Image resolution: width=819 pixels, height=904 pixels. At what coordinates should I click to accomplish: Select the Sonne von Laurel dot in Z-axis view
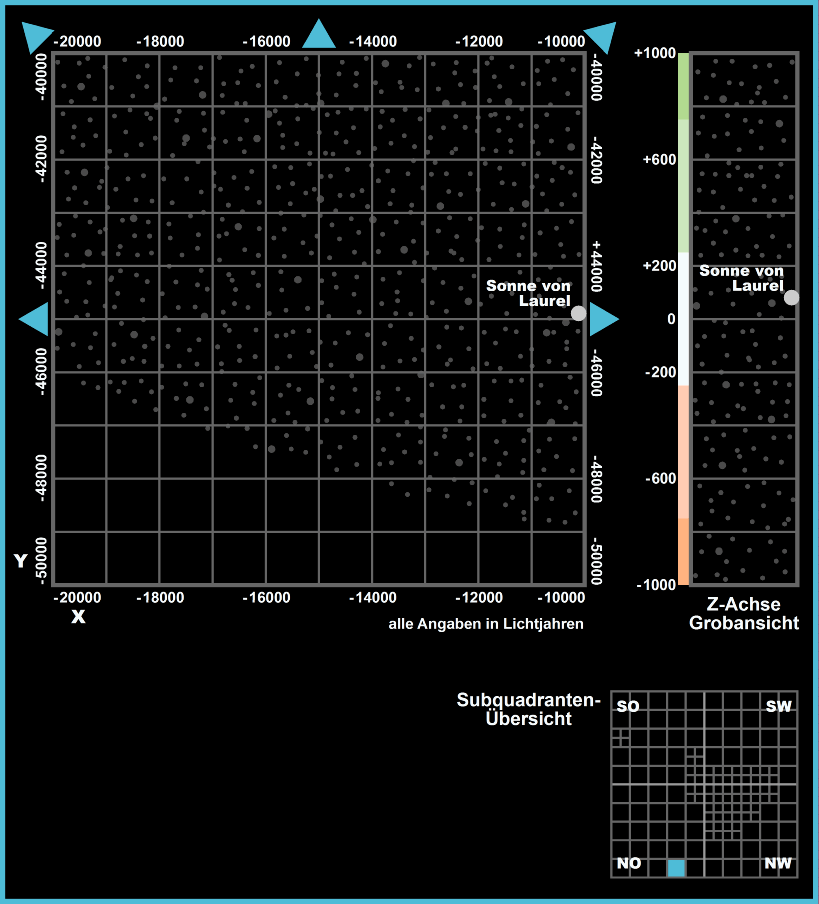791,297
